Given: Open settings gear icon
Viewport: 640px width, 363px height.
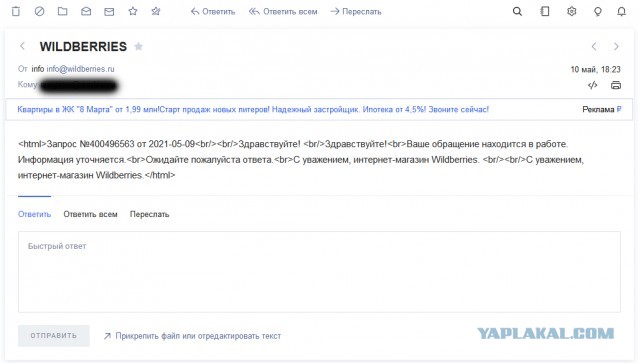Looking at the screenshot, I should [571, 11].
